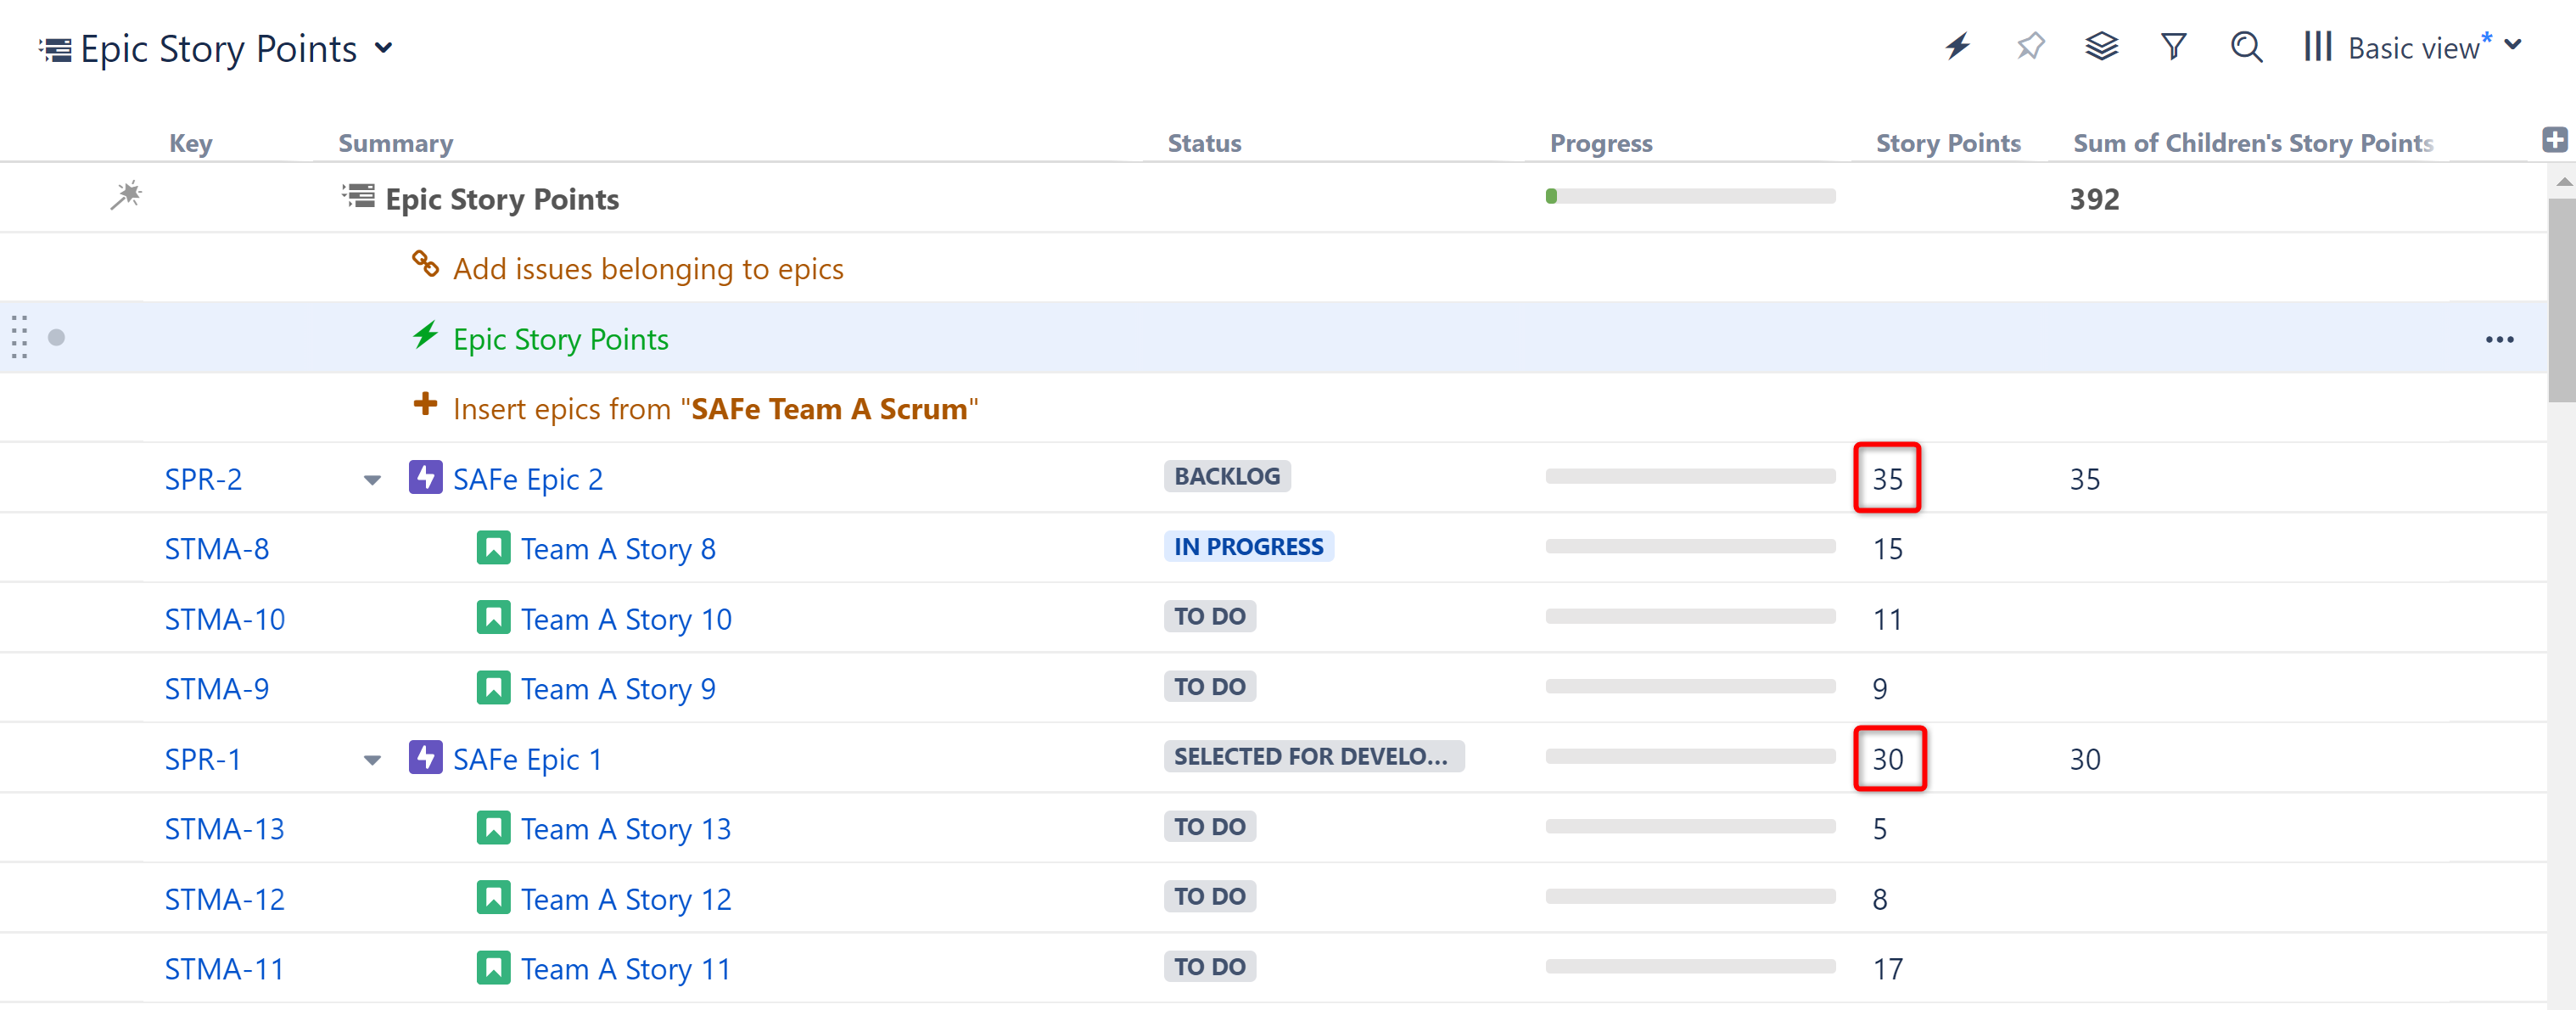
Task: Click the Story Points column header
Action: 1947,143
